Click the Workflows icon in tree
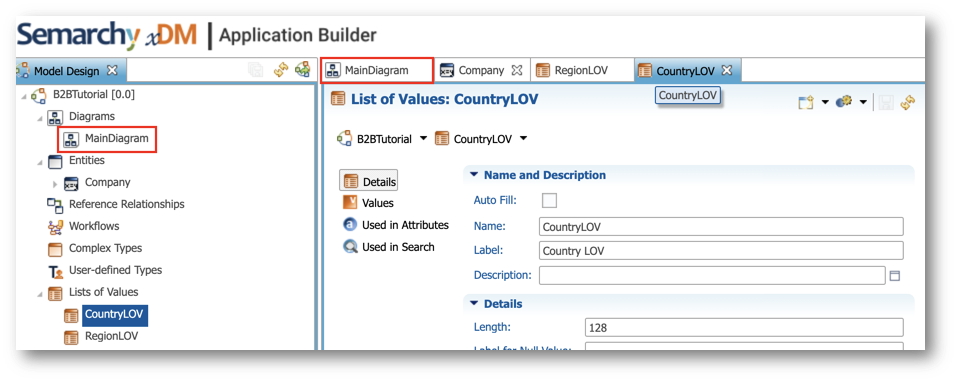This screenshot has width=956, height=381. click(x=55, y=227)
